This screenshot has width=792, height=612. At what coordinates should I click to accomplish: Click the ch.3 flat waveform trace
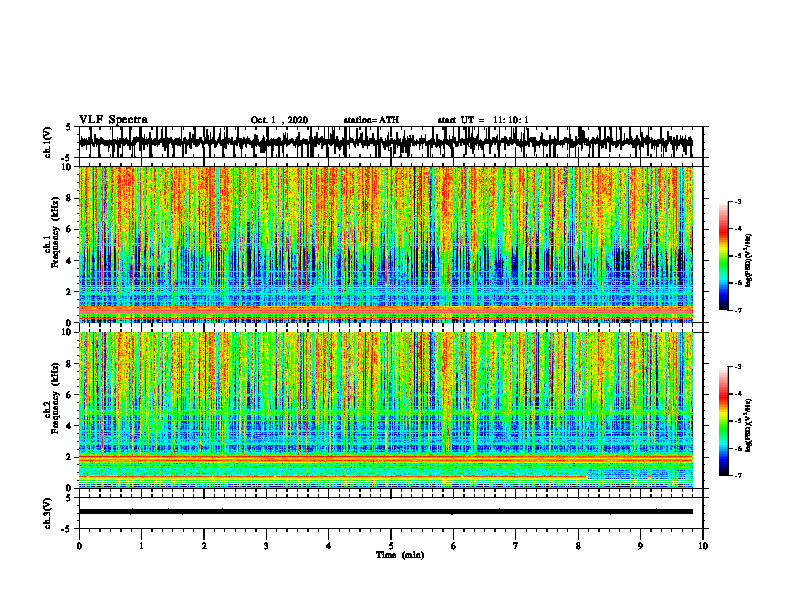[386, 512]
